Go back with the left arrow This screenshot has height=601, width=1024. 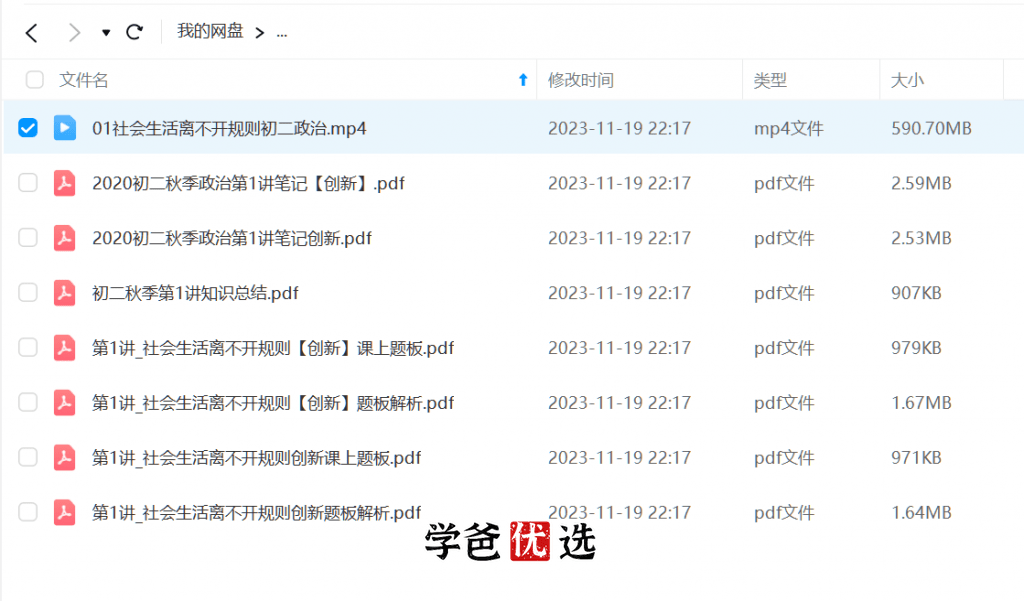(x=31, y=32)
